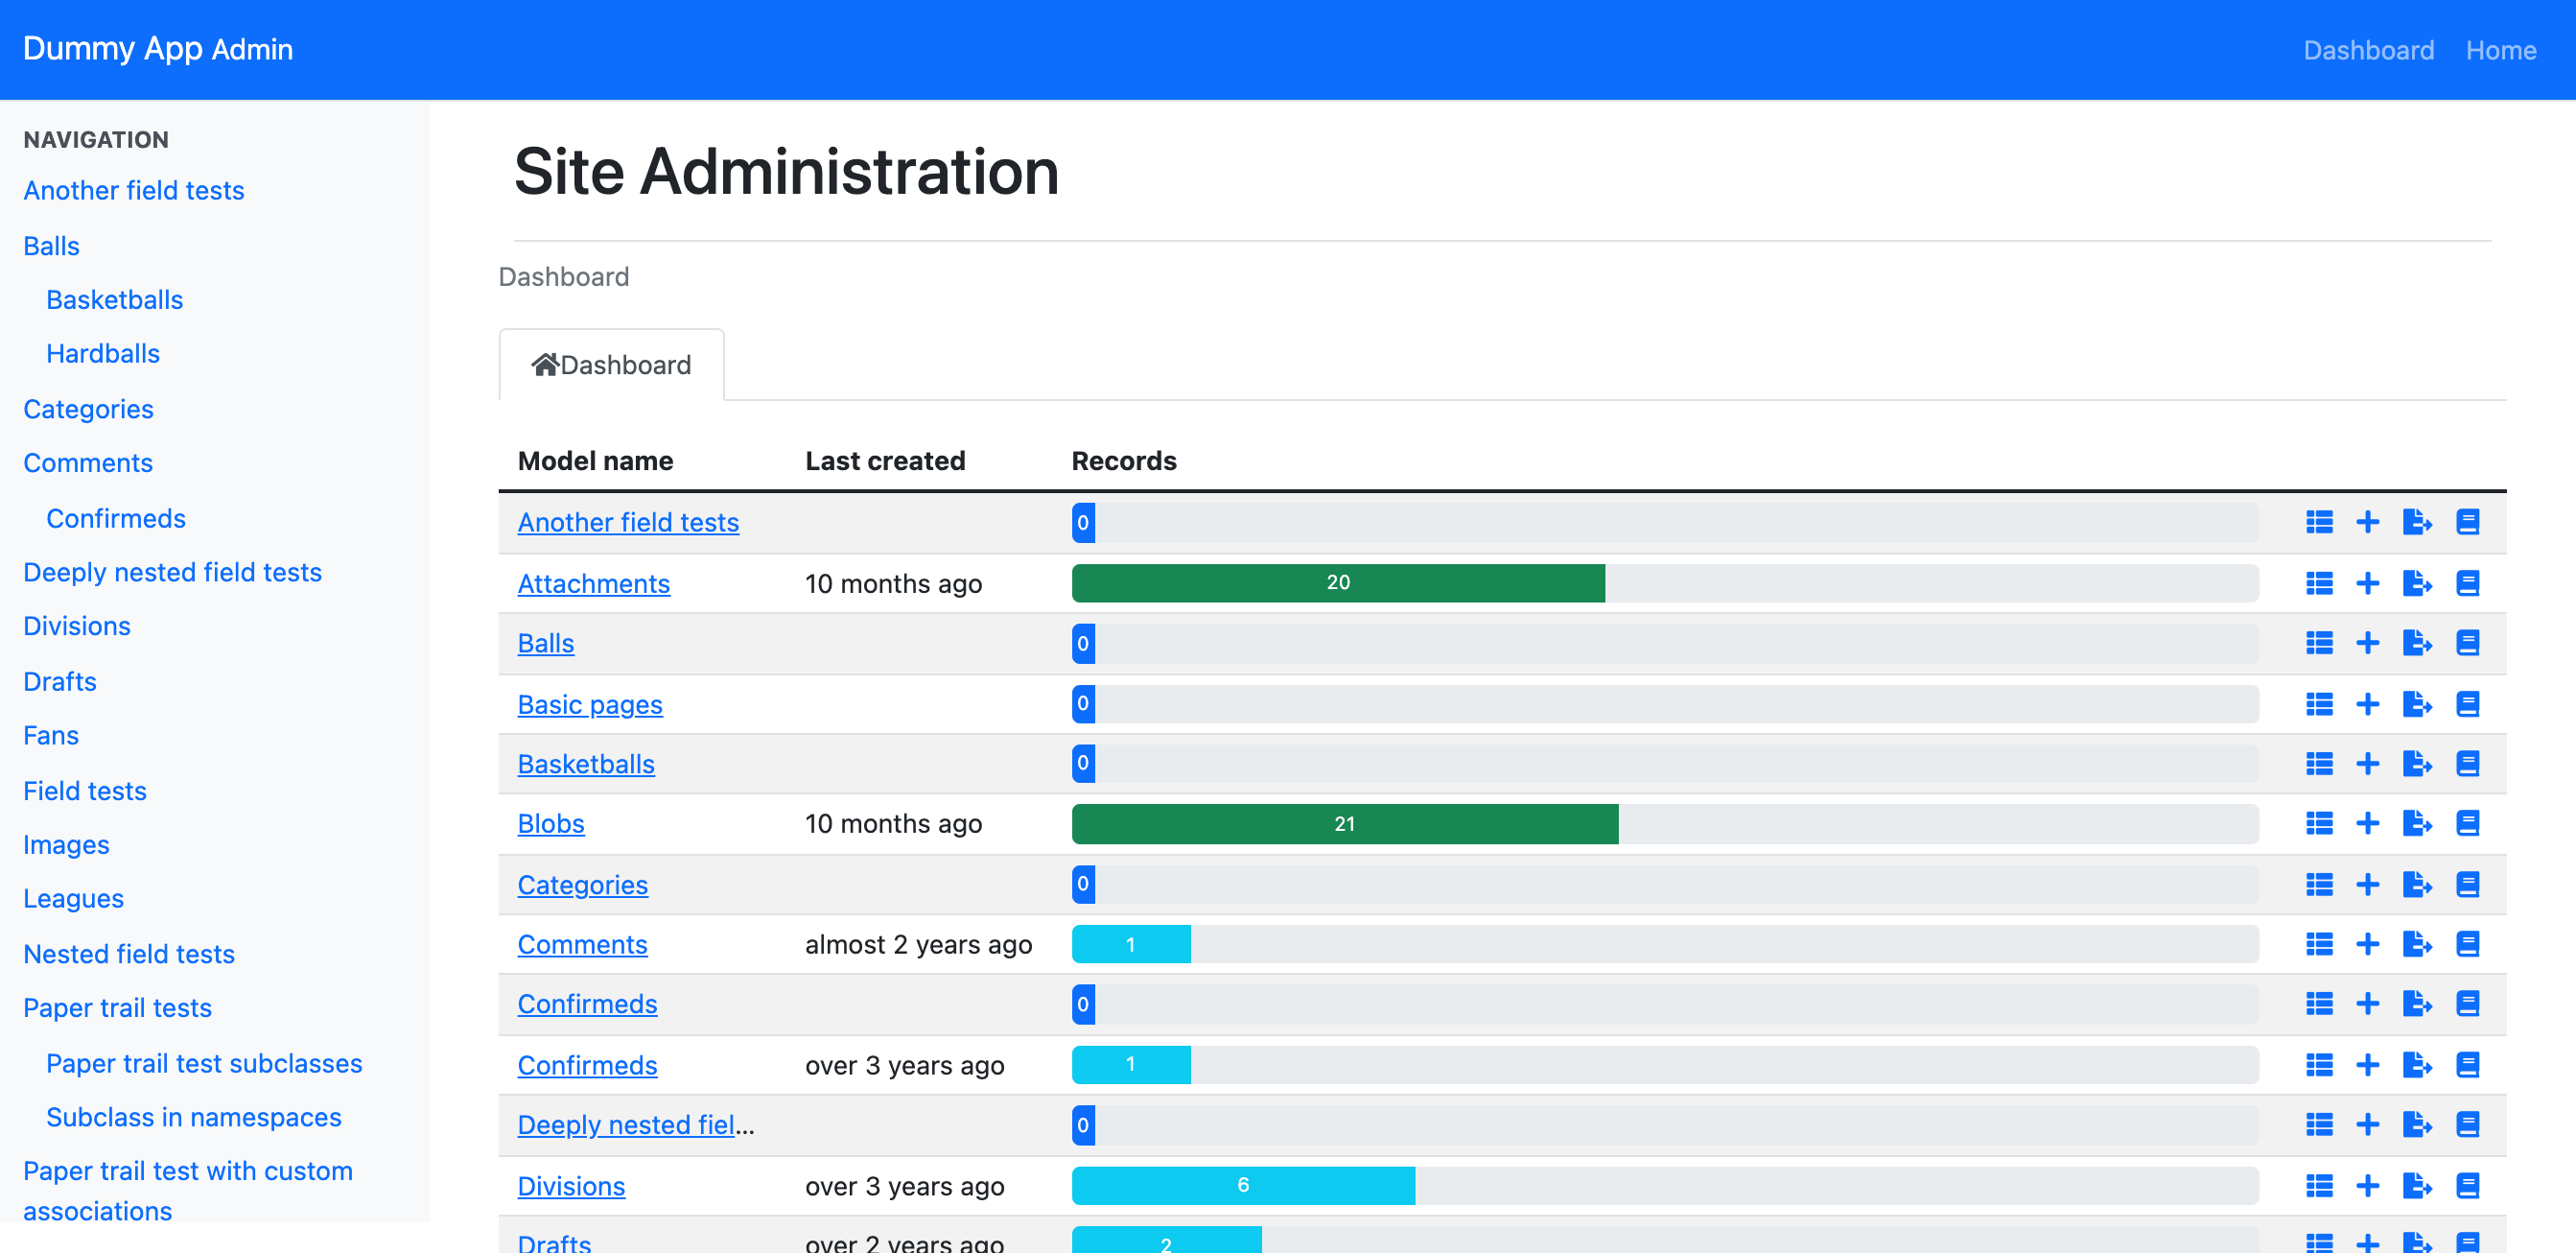Open Home in the top navbar

click(x=2500, y=50)
